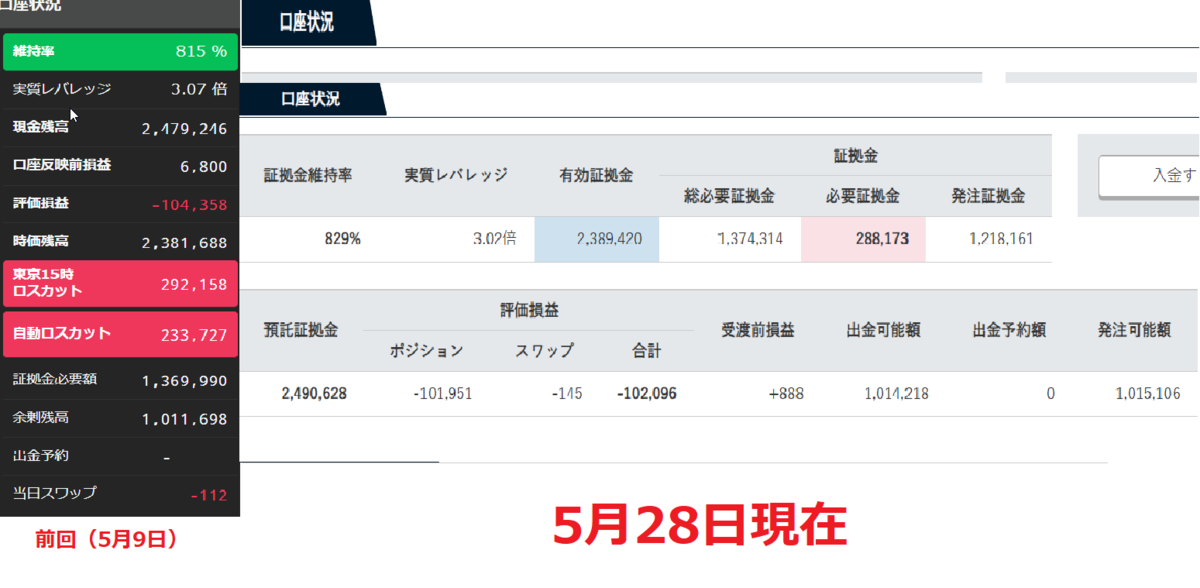Click the 発注証拠金 column header

pyautogui.click(x=988, y=196)
